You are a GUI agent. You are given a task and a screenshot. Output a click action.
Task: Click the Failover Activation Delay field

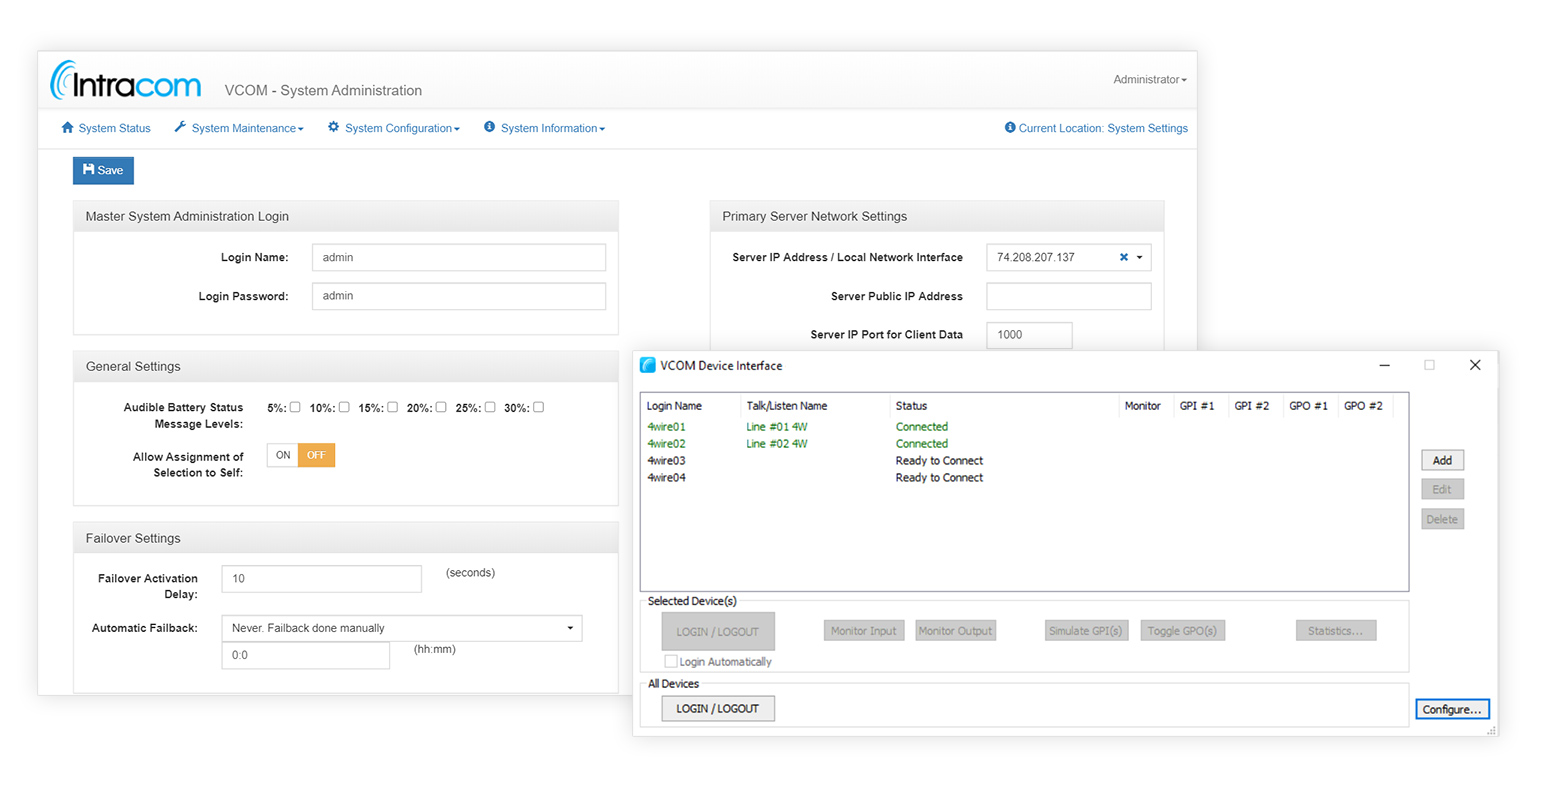[322, 578]
